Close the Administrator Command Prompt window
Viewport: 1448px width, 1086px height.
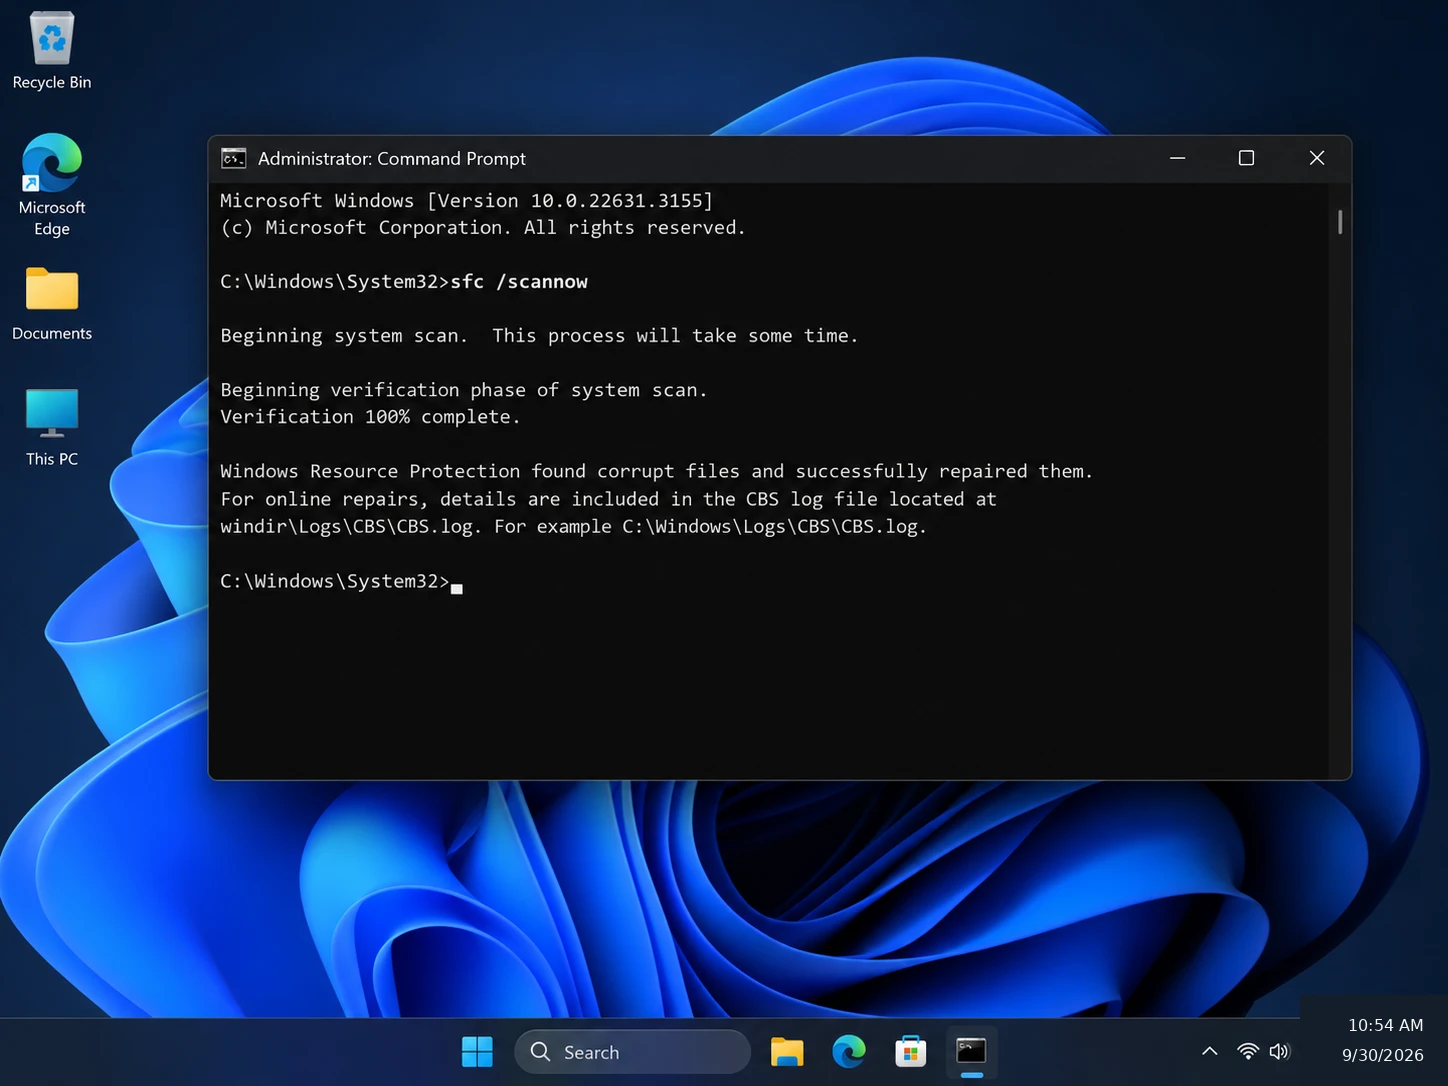pos(1316,158)
